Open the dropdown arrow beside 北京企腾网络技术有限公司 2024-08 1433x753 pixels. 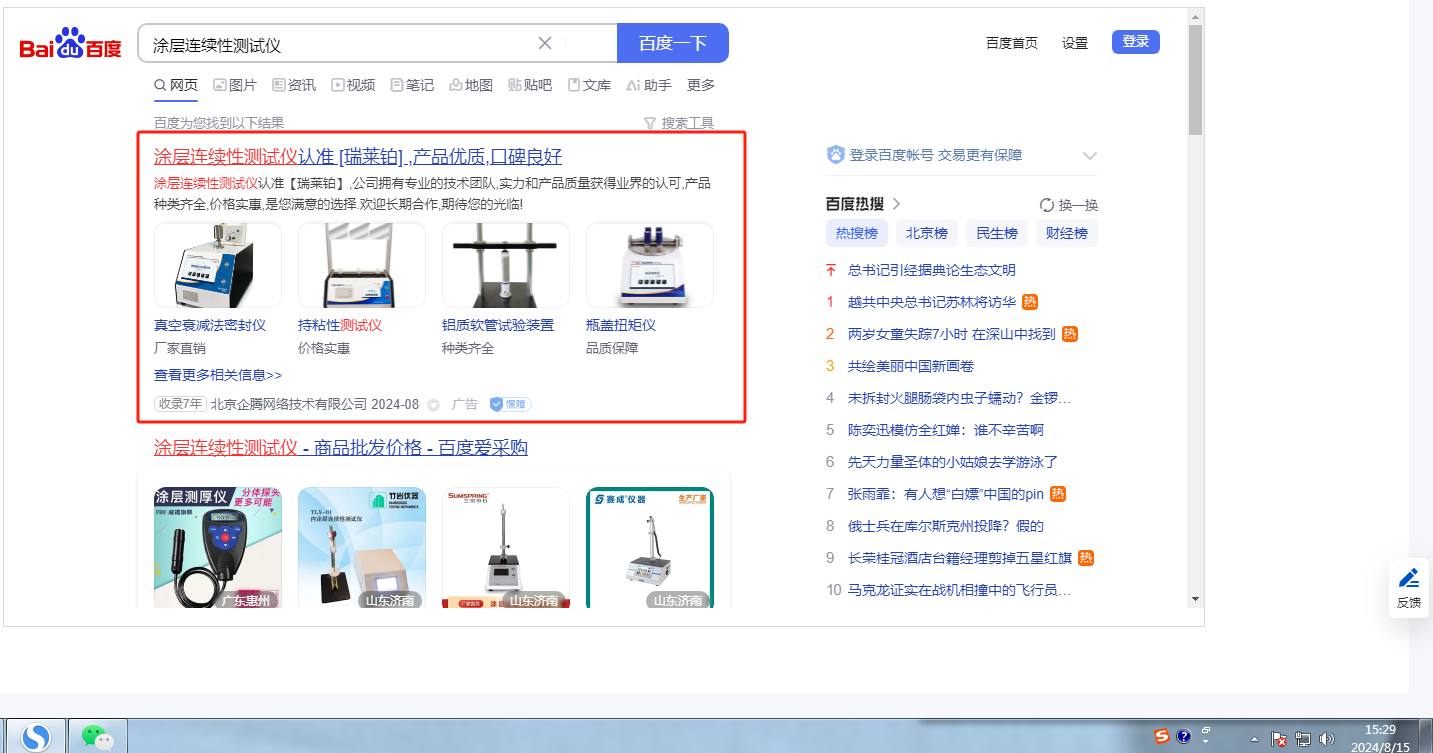[x=433, y=405]
